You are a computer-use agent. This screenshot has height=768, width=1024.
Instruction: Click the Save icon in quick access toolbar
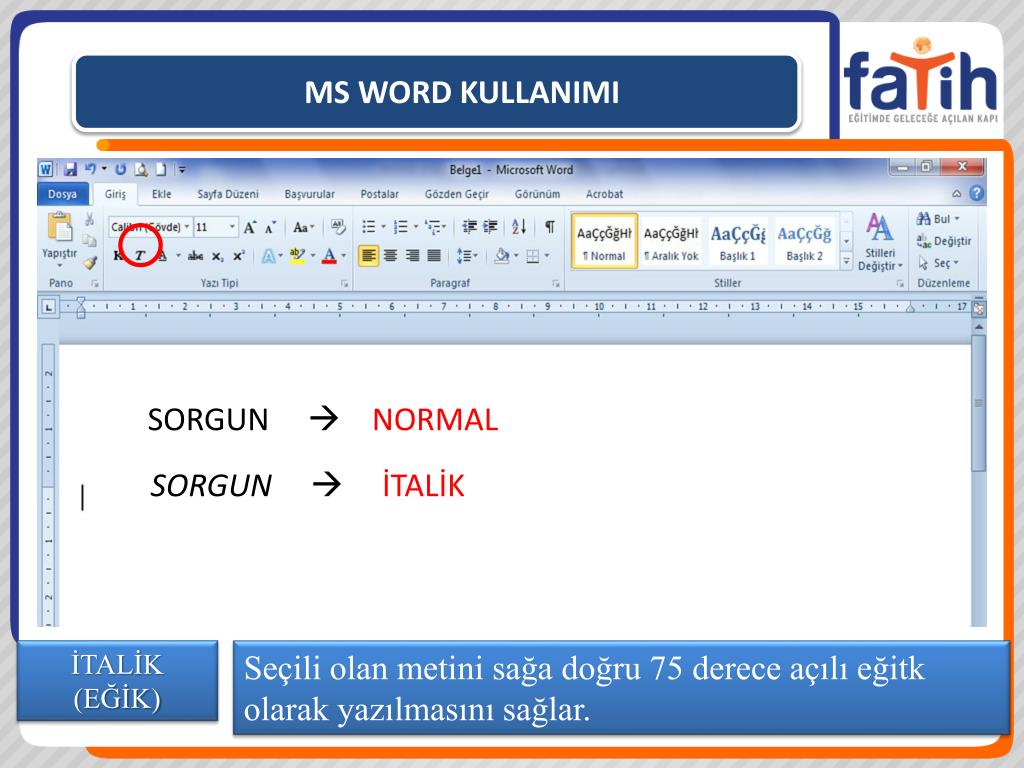(71, 170)
